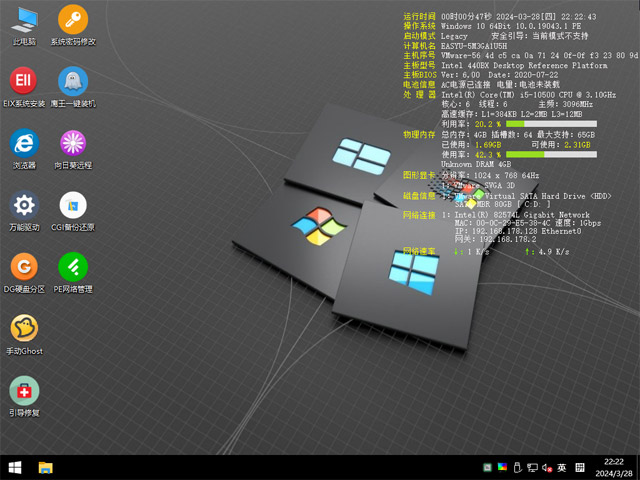Screen dimensions: 640x480
Task: Switch the 英 input language indicator
Action: [x=562, y=467]
